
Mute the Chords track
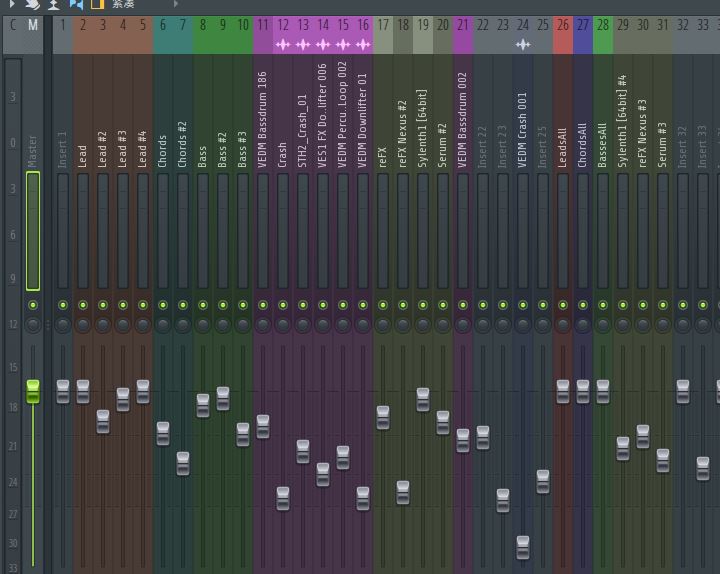pyautogui.click(x=163, y=305)
